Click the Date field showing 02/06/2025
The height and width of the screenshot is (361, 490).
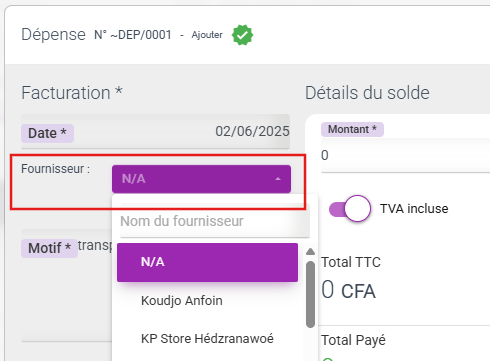coord(156,132)
